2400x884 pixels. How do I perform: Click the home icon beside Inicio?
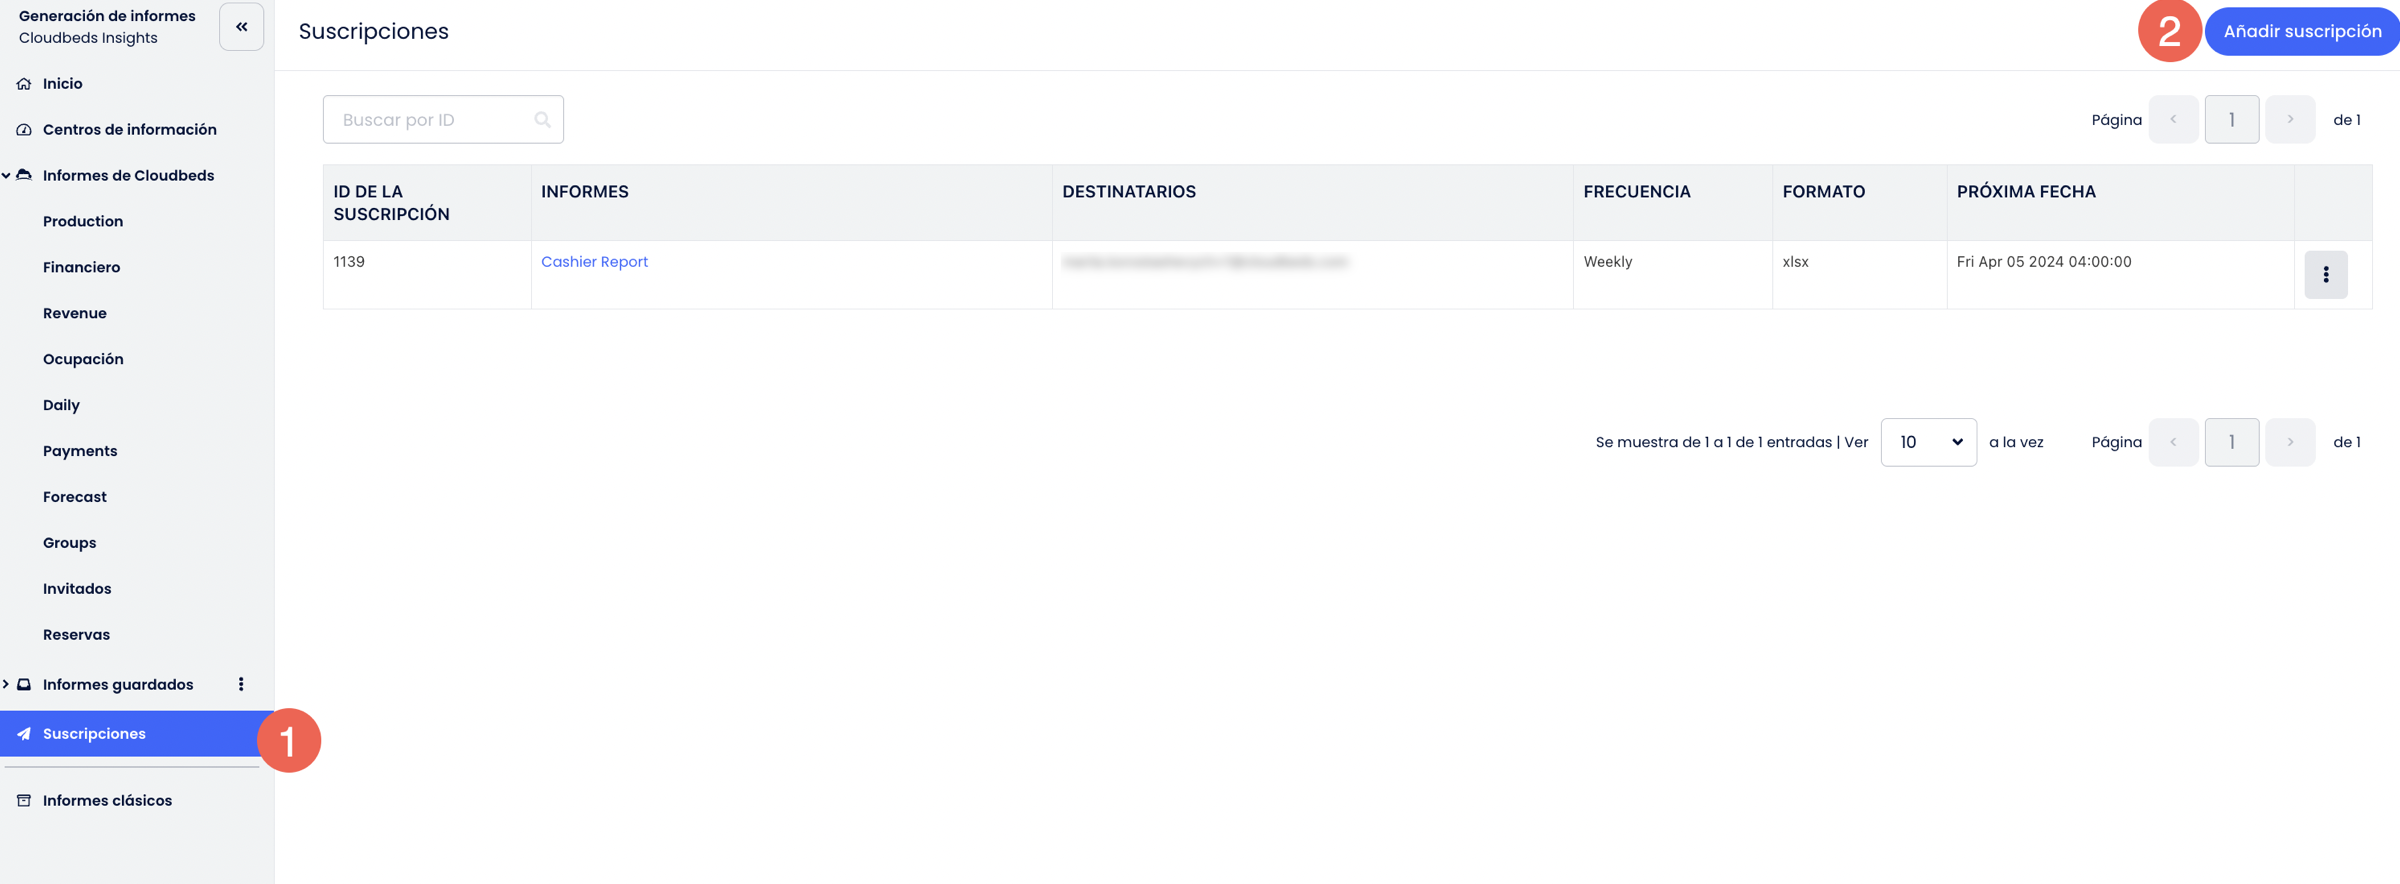[x=24, y=84]
